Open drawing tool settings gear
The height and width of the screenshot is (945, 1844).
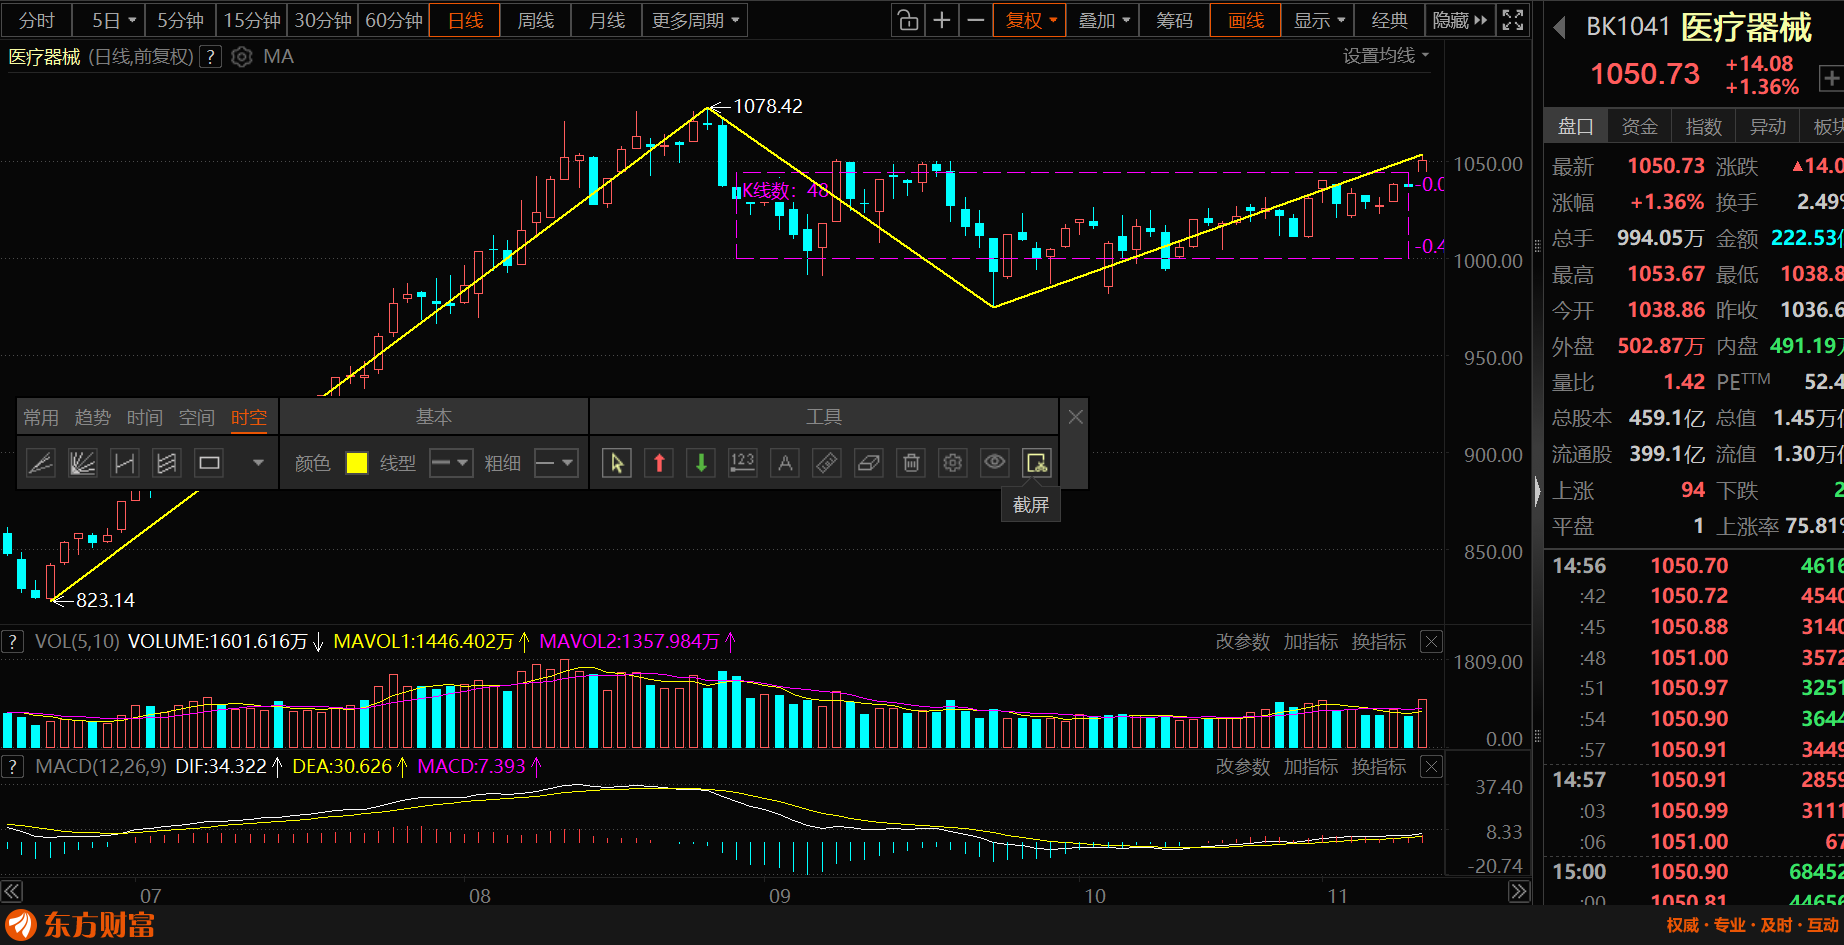[953, 463]
